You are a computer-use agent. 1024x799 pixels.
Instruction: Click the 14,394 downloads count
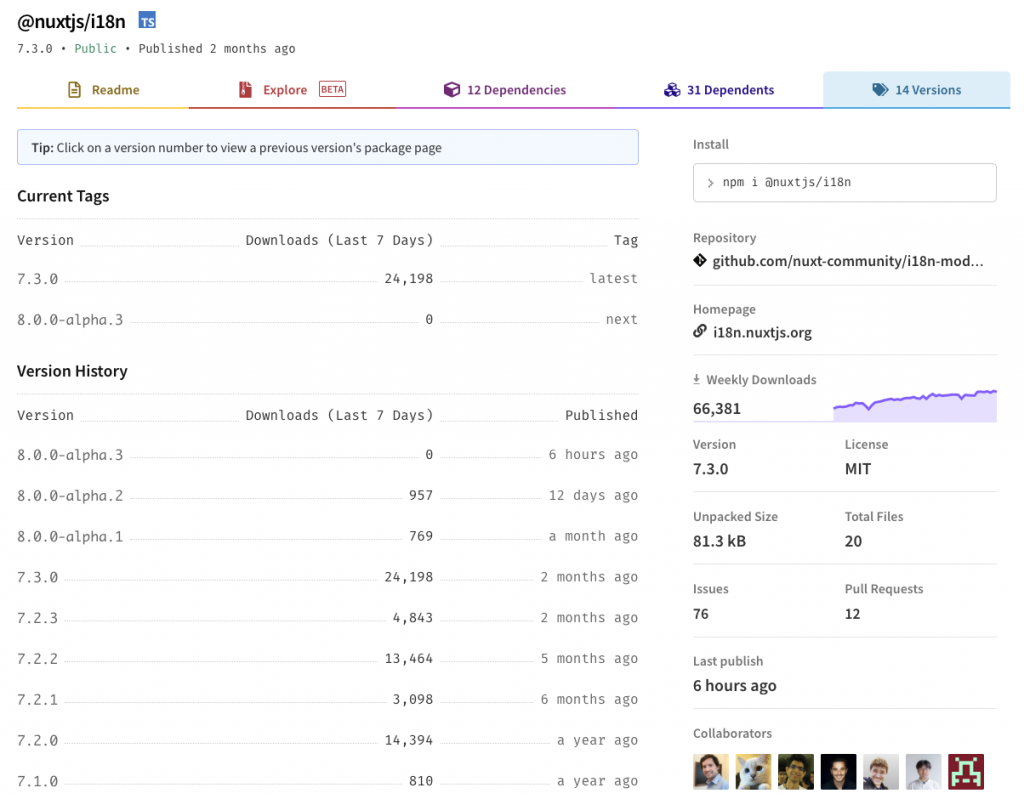click(409, 740)
